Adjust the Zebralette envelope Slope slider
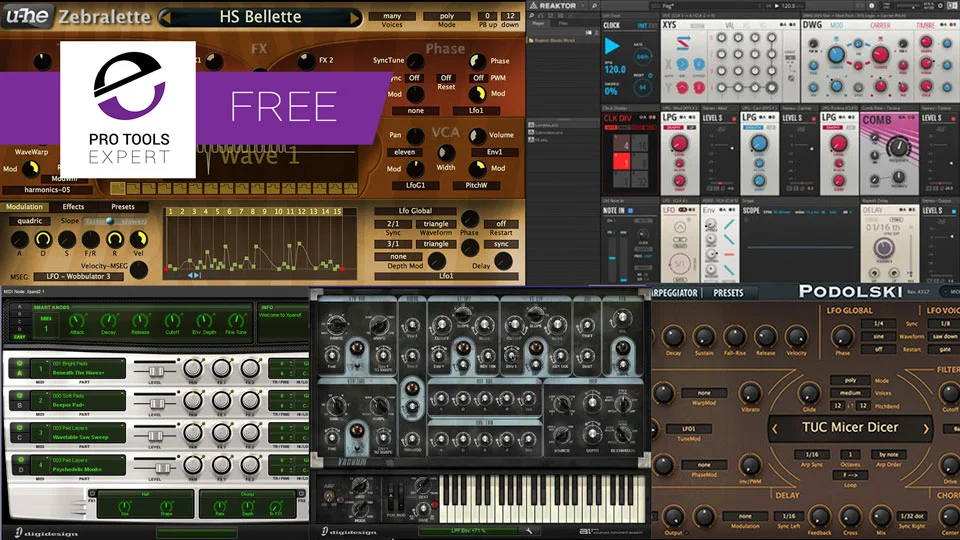The image size is (960, 540). pyautogui.click(x=115, y=221)
